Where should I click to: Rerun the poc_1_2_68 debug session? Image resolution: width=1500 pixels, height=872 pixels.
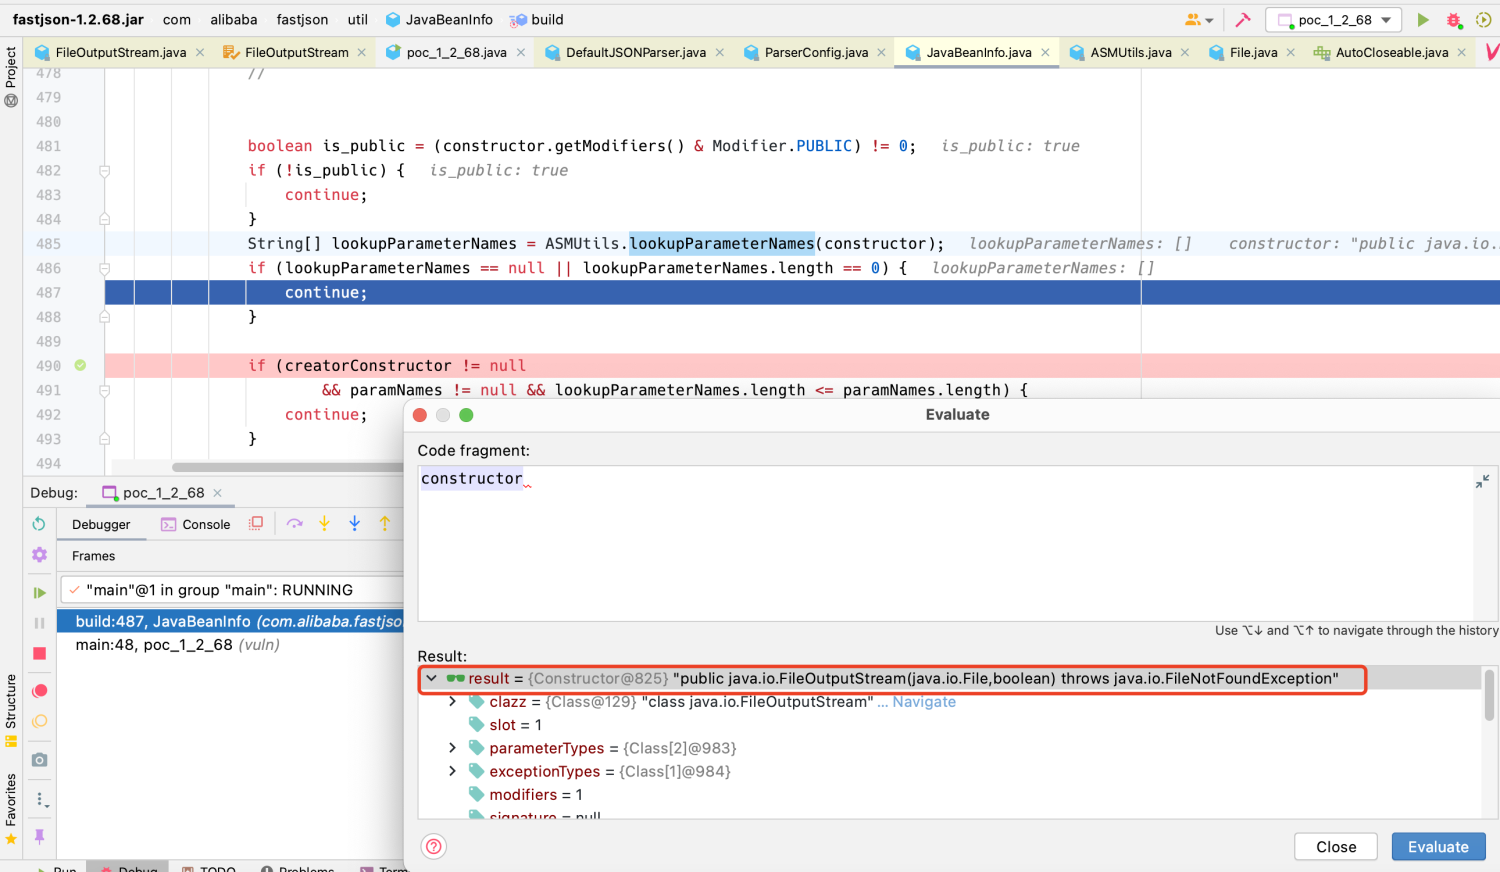[x=39, y=524]
